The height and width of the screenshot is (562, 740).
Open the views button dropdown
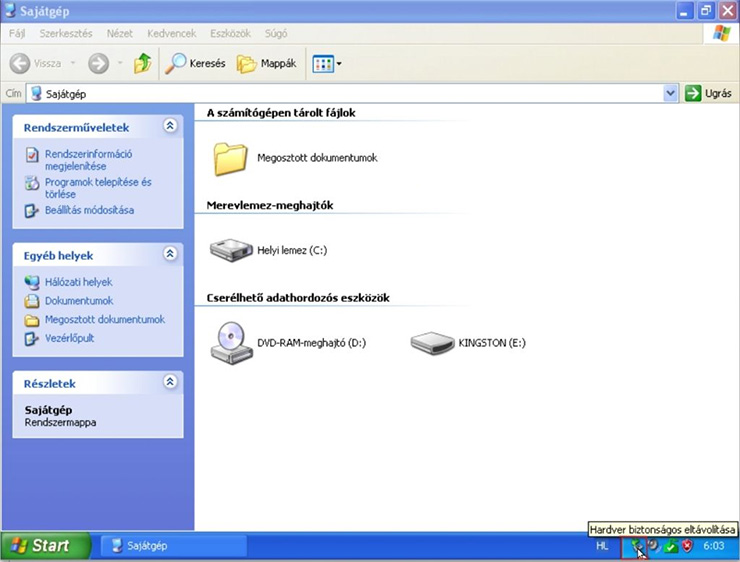[x=339, y=63]
